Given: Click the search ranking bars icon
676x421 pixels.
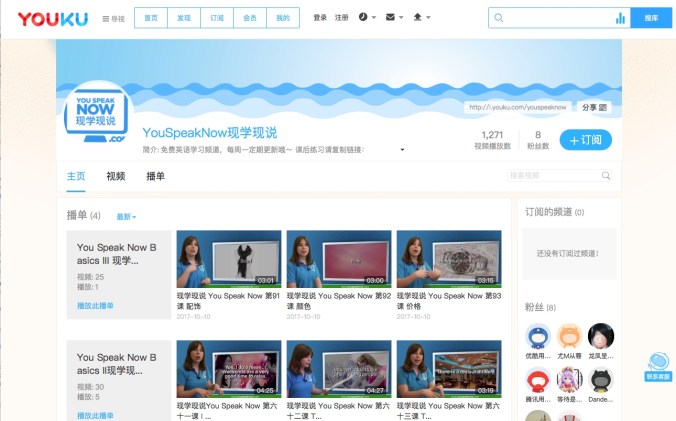Looking at the screenshot, I should (620, 18).
